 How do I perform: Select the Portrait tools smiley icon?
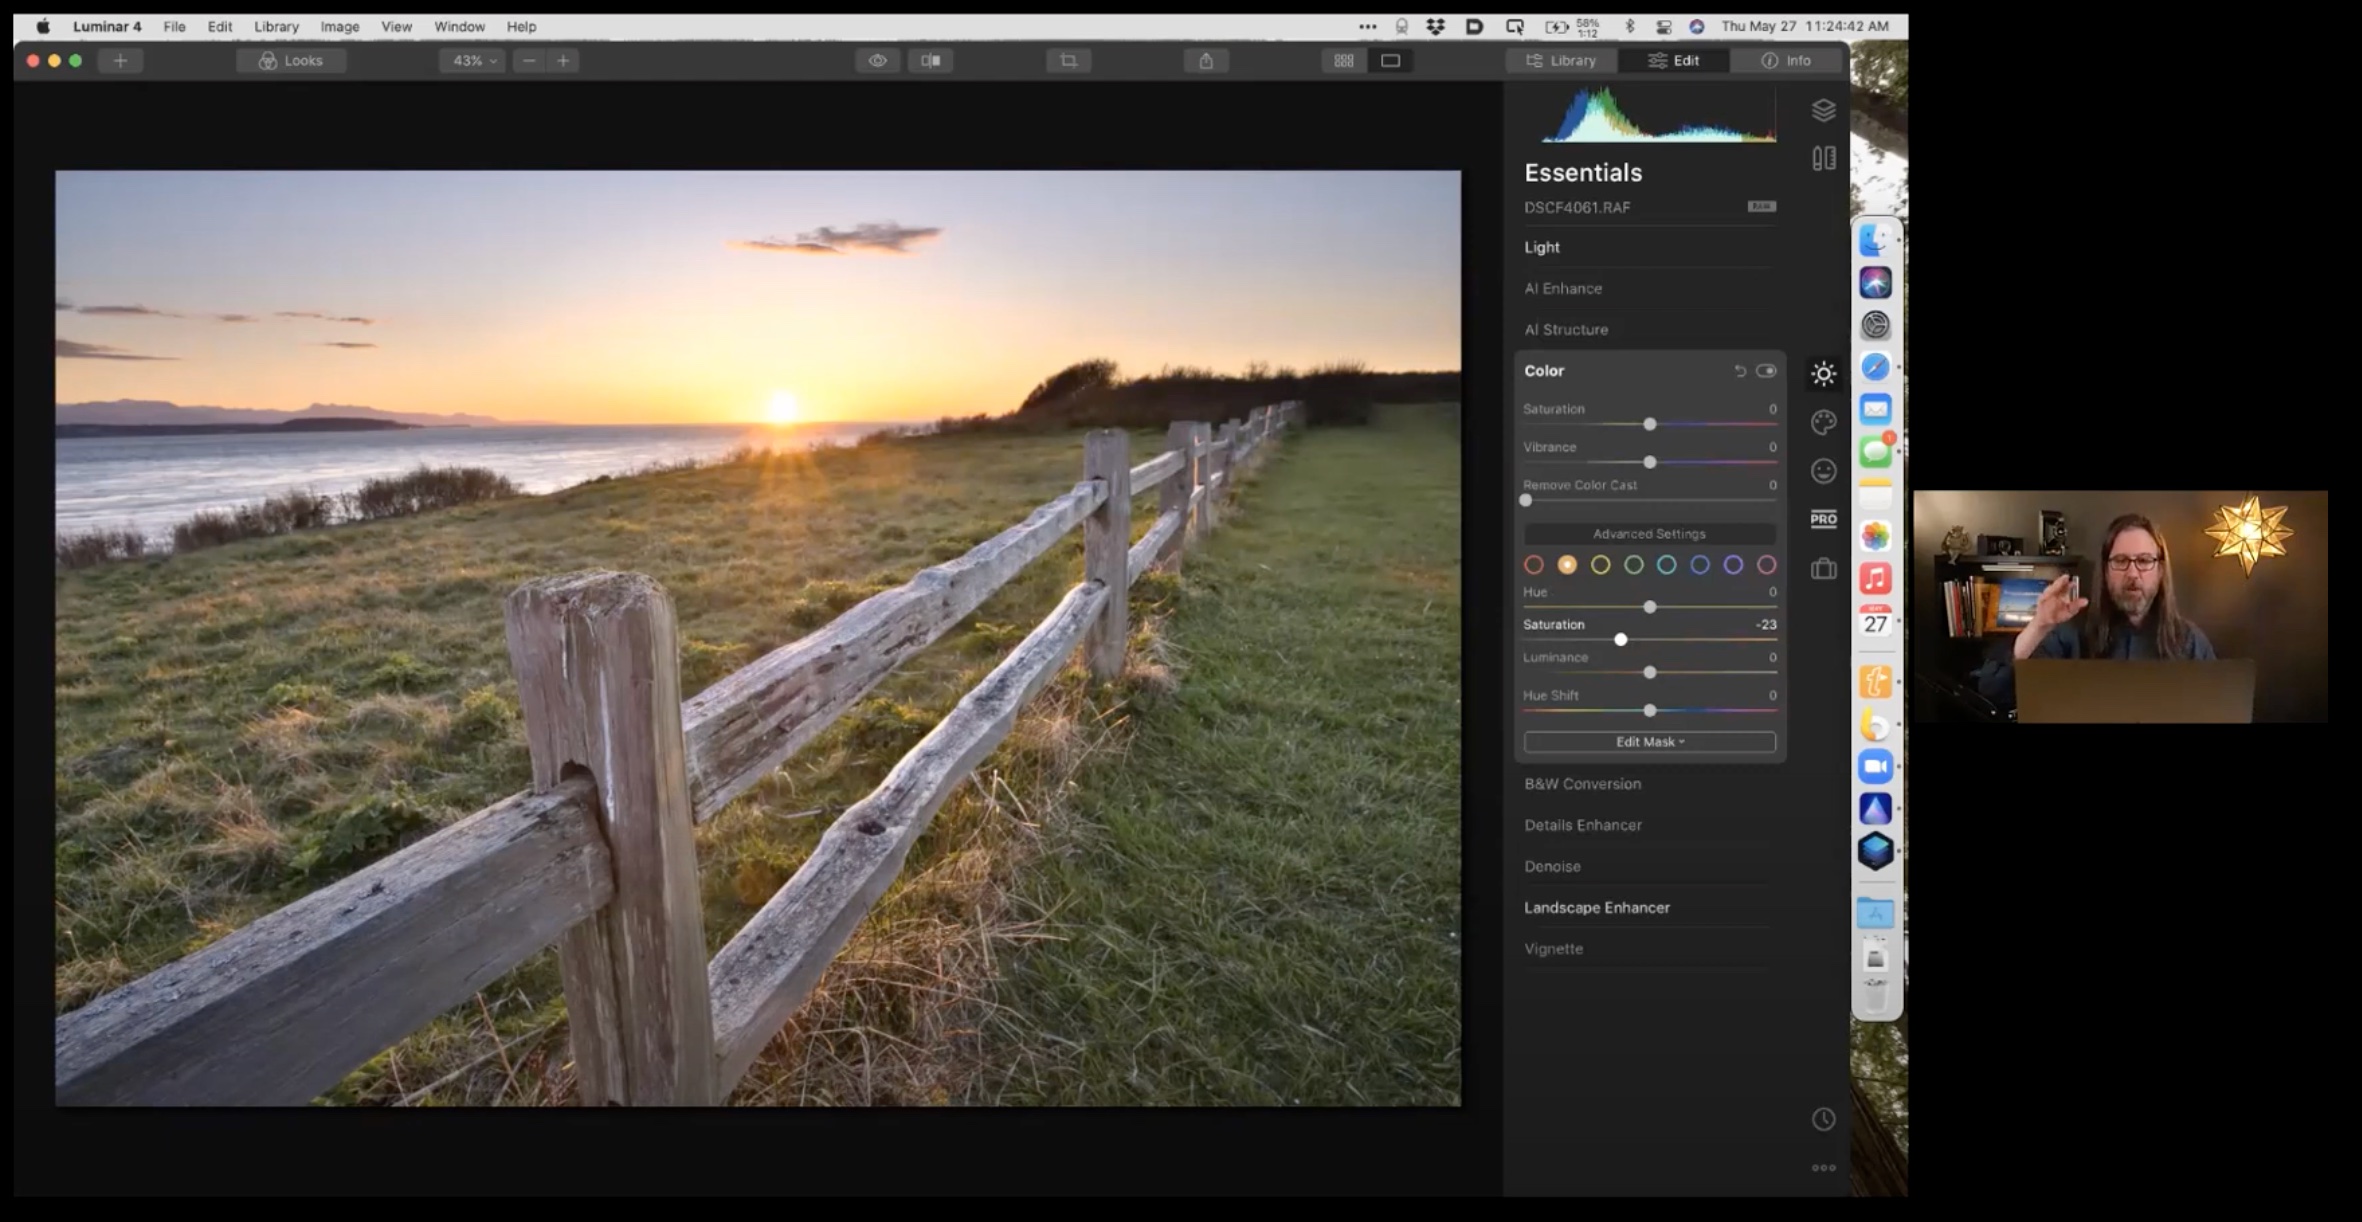pos(1823,470)
